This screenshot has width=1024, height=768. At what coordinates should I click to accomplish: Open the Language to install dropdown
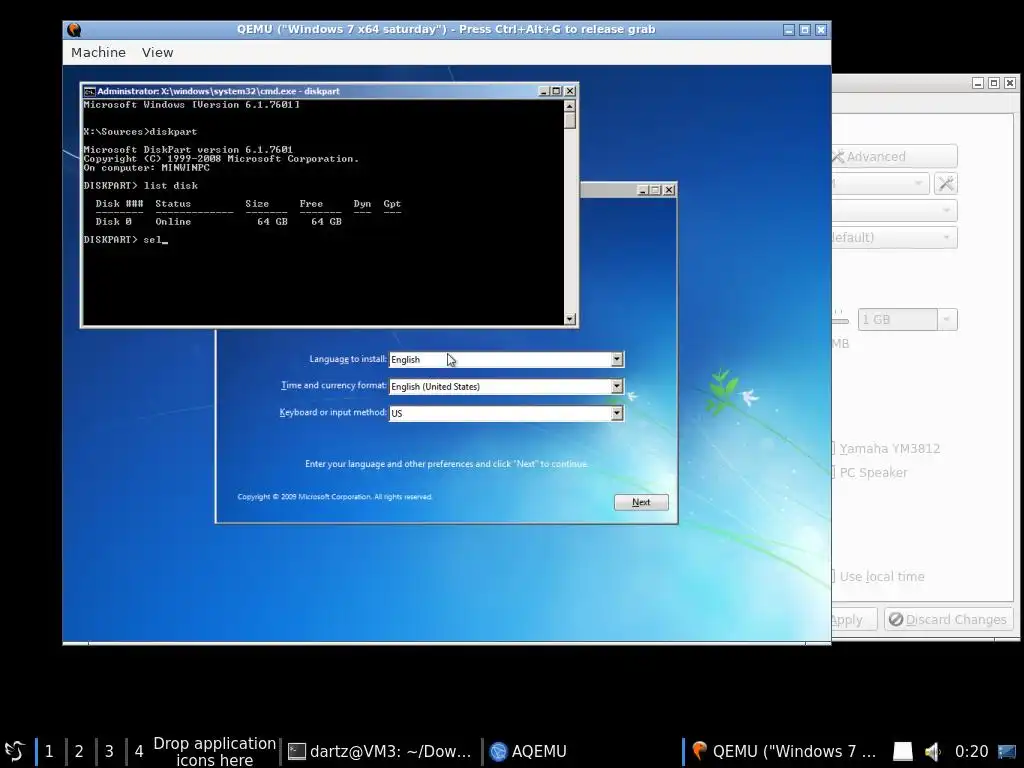[x=616, y=359]
